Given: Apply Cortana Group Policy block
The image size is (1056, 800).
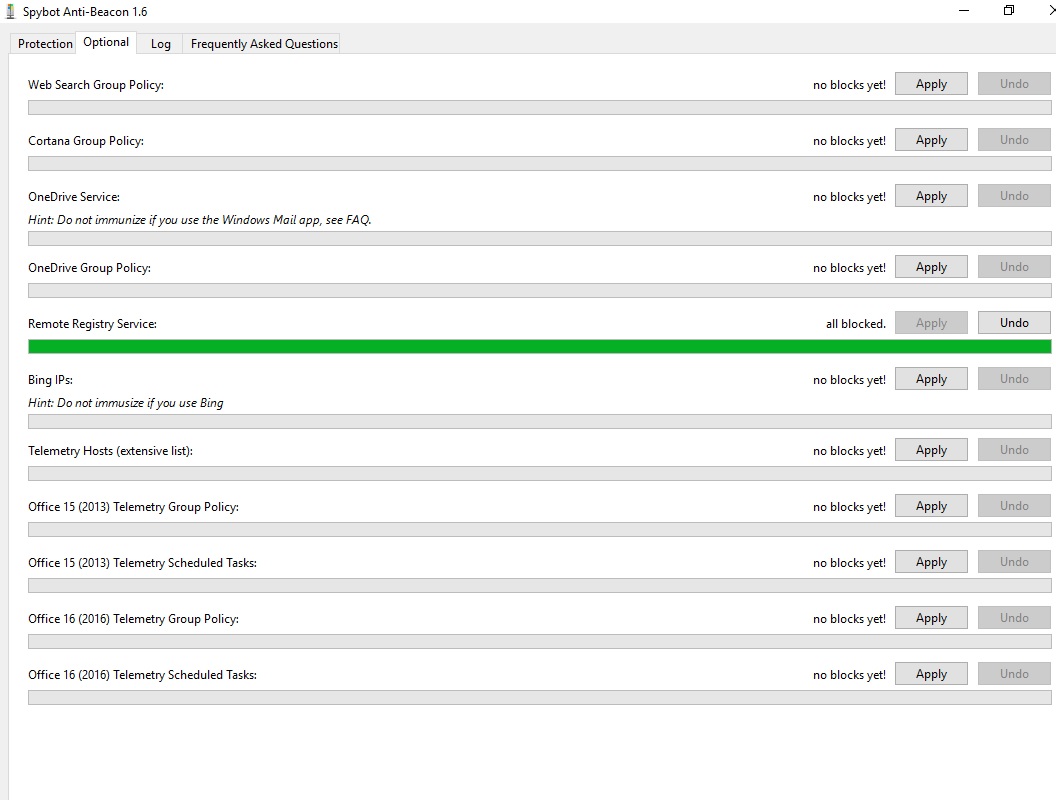Looking at the screenshot, I should pos(931,140).
